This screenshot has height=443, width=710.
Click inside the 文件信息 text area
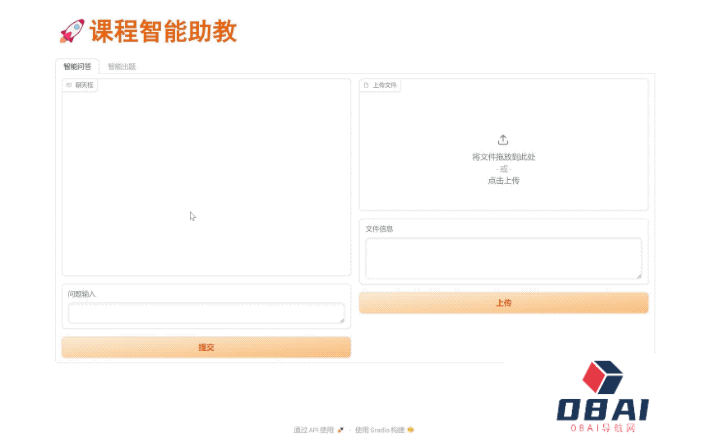[x=504, y=258]
